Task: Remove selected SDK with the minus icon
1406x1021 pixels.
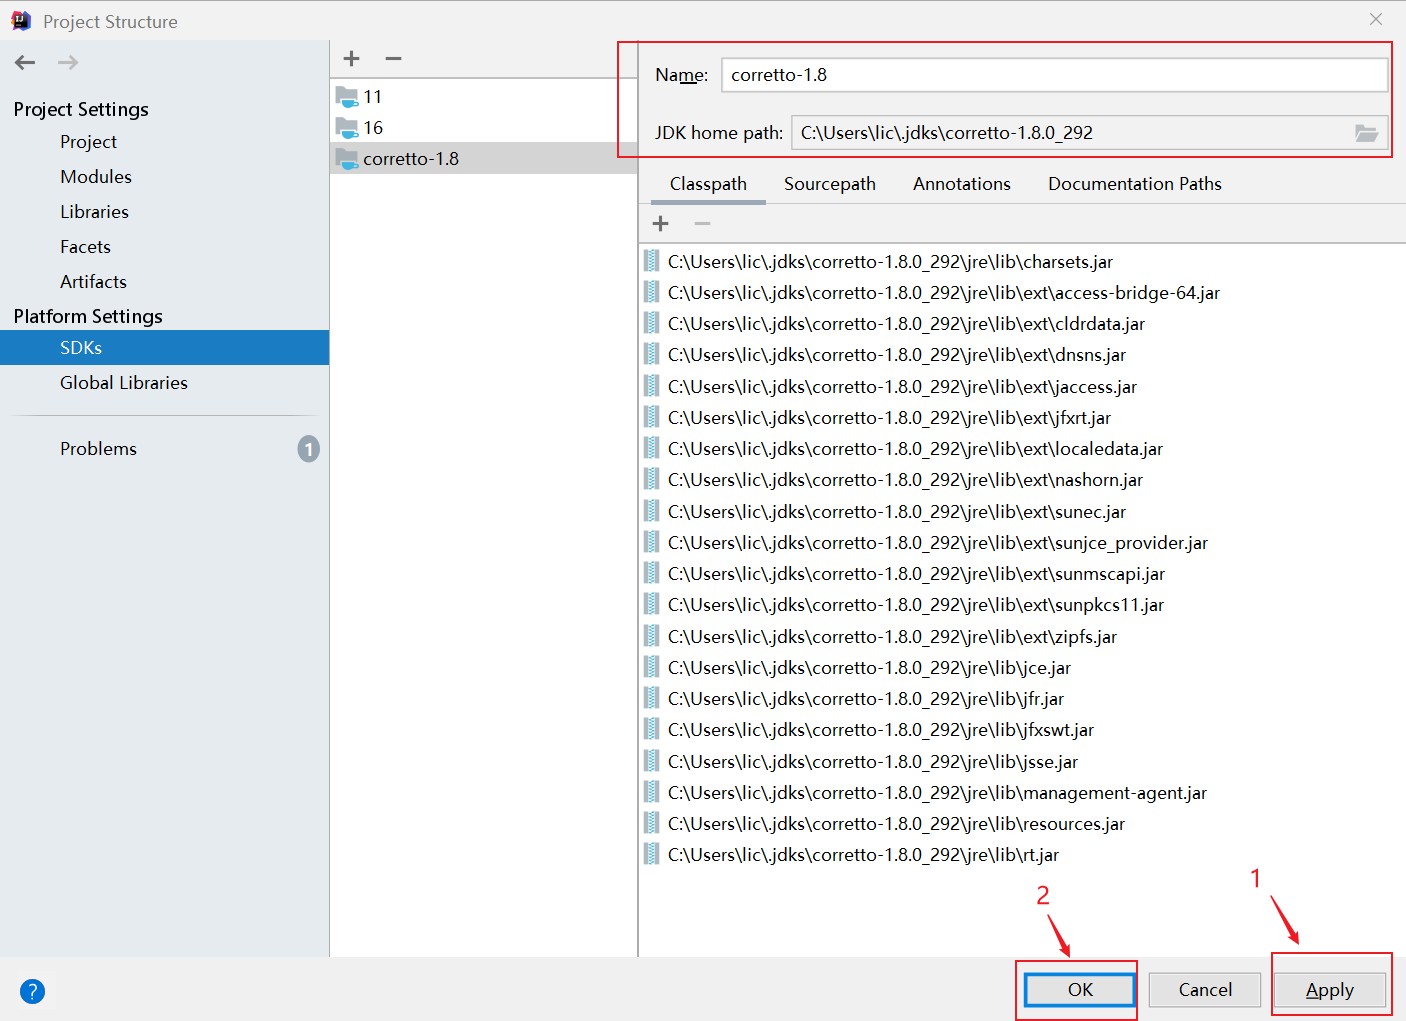Action: point(393,58)
